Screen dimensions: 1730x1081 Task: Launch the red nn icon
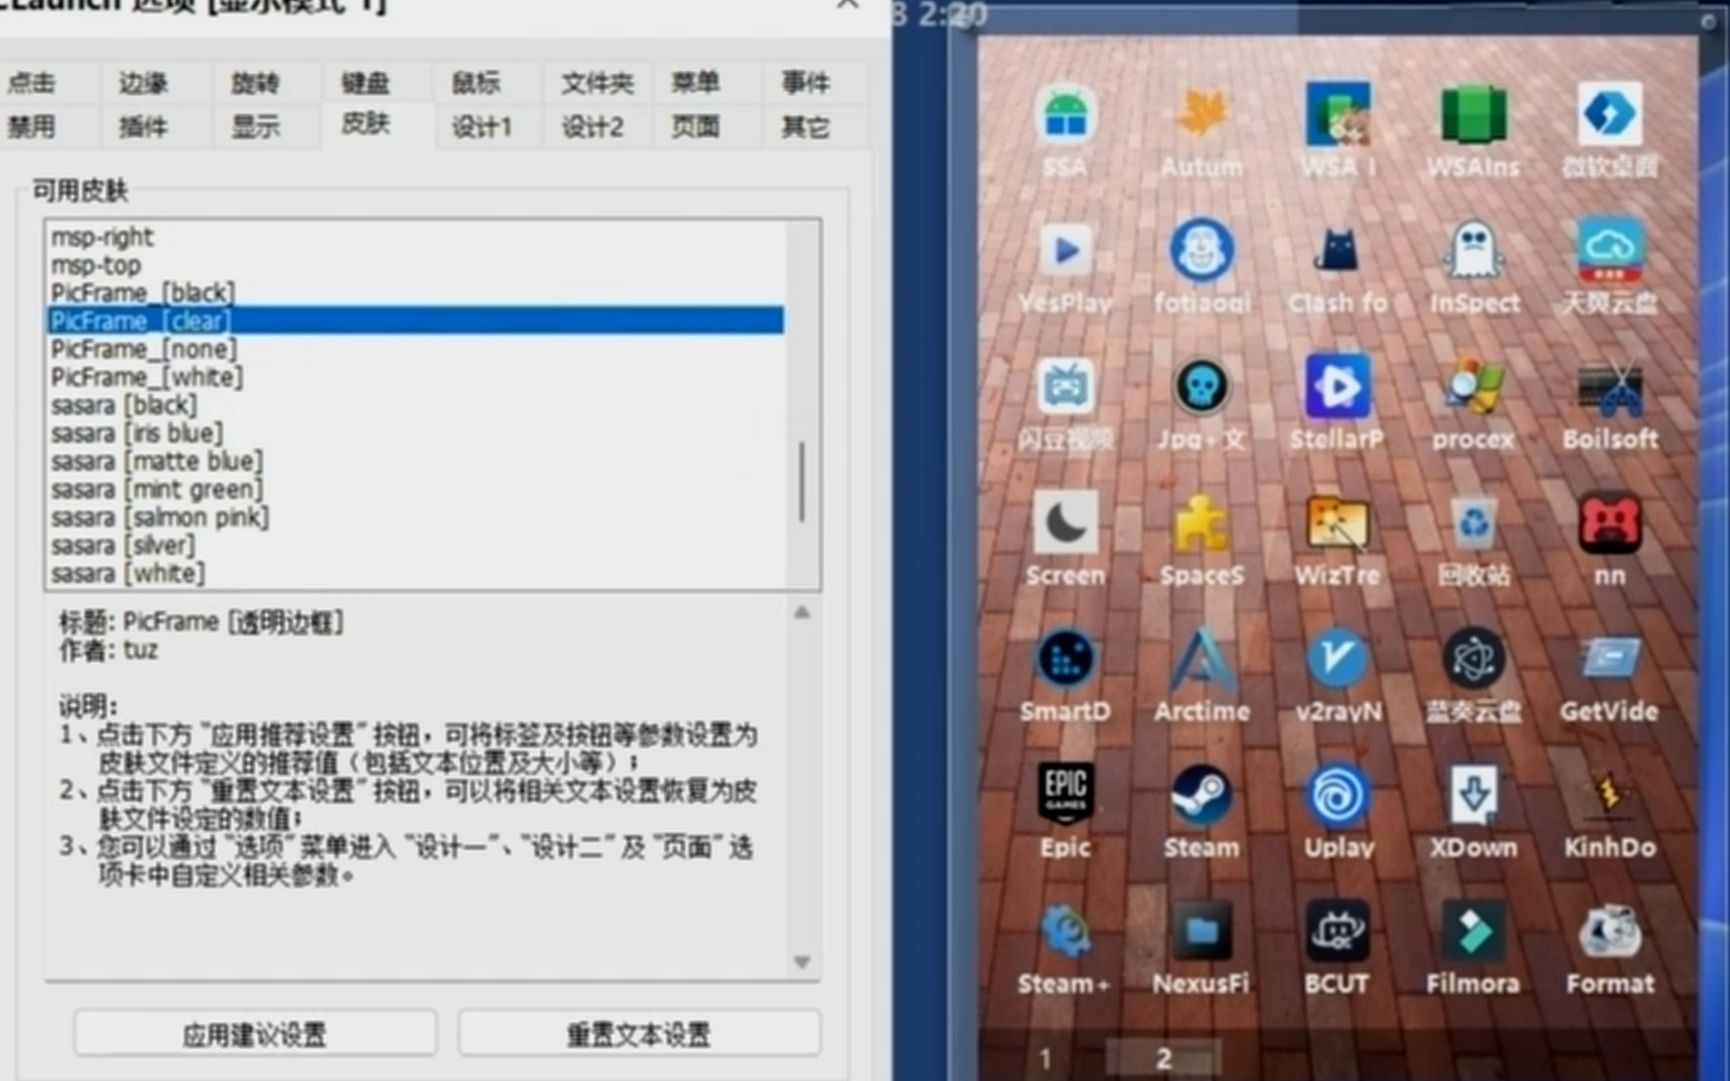click(1610, 522)
